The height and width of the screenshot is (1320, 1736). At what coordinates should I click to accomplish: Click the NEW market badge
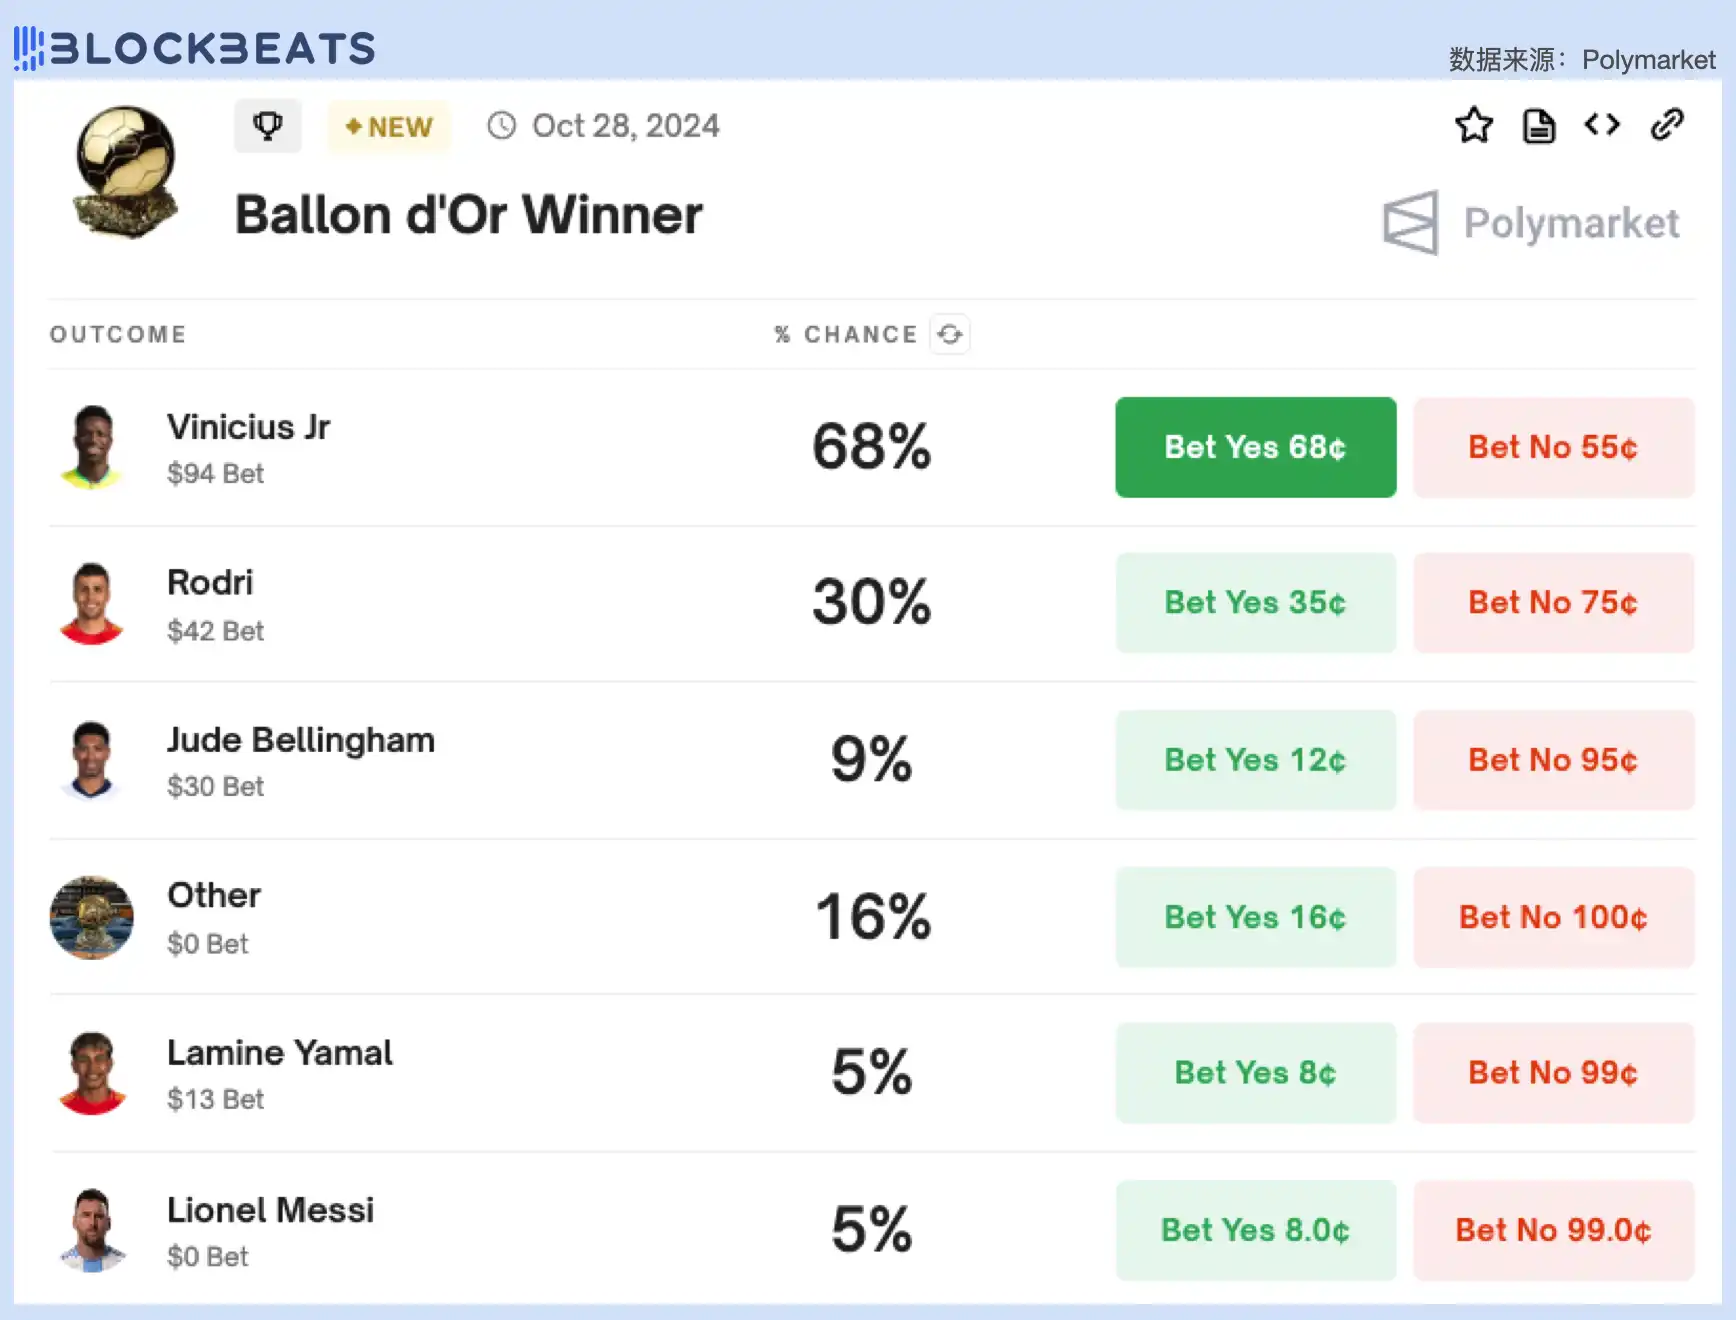(389, 127)
